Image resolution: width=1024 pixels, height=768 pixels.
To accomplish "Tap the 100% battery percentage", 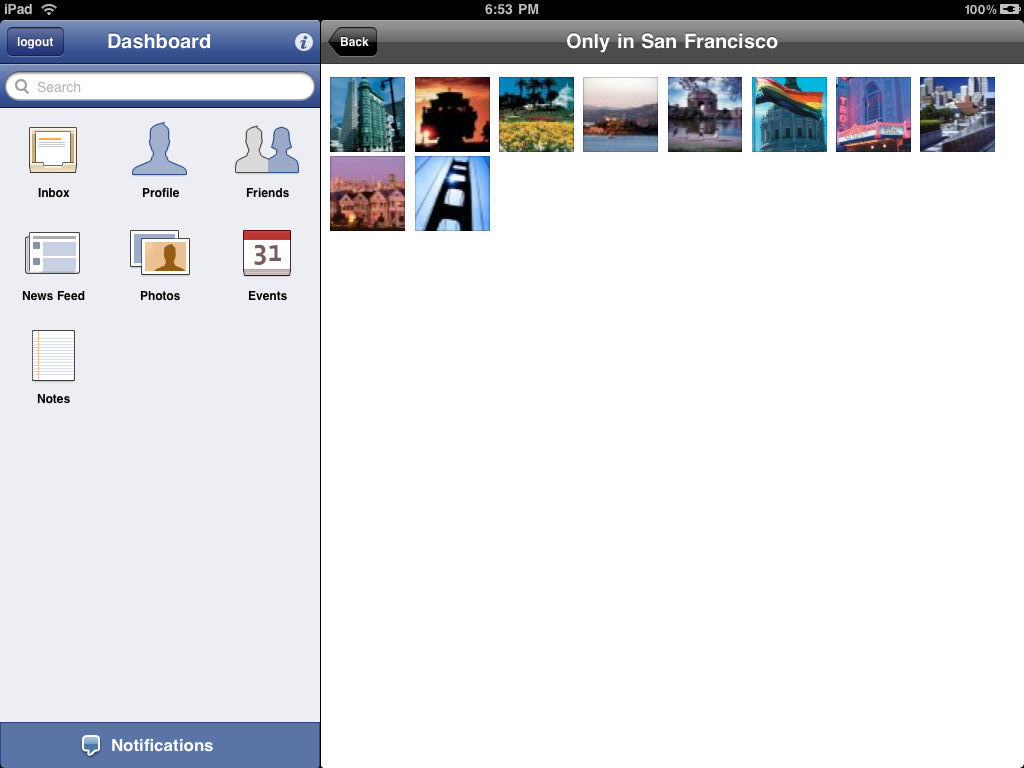I will tap(980, 9).
